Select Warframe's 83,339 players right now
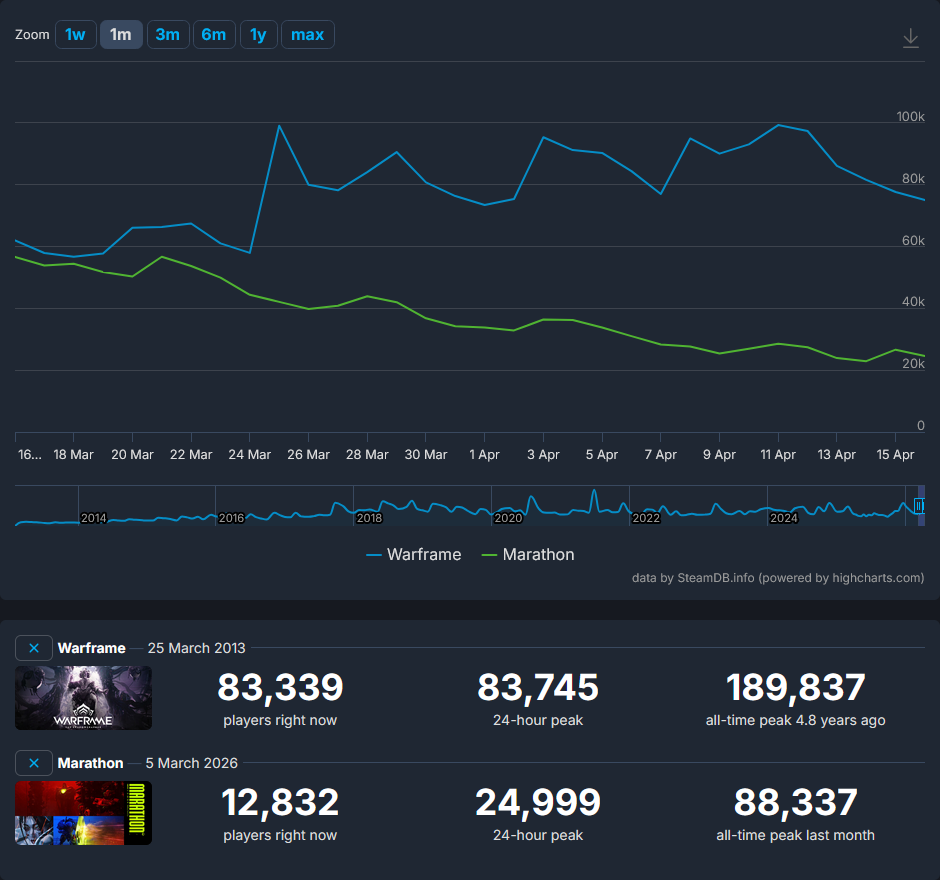940x880 pixels. pos(280,688)
